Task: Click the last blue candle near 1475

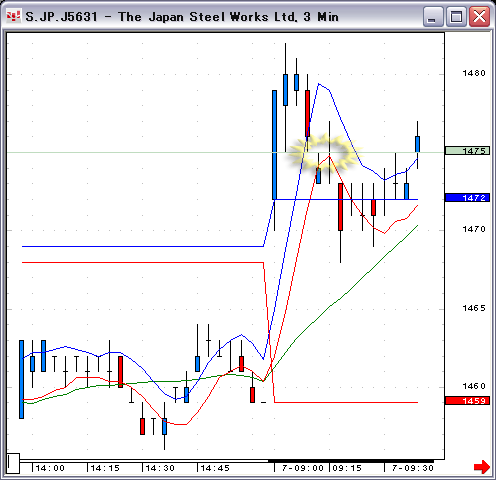Action: [x=417, y=144]
